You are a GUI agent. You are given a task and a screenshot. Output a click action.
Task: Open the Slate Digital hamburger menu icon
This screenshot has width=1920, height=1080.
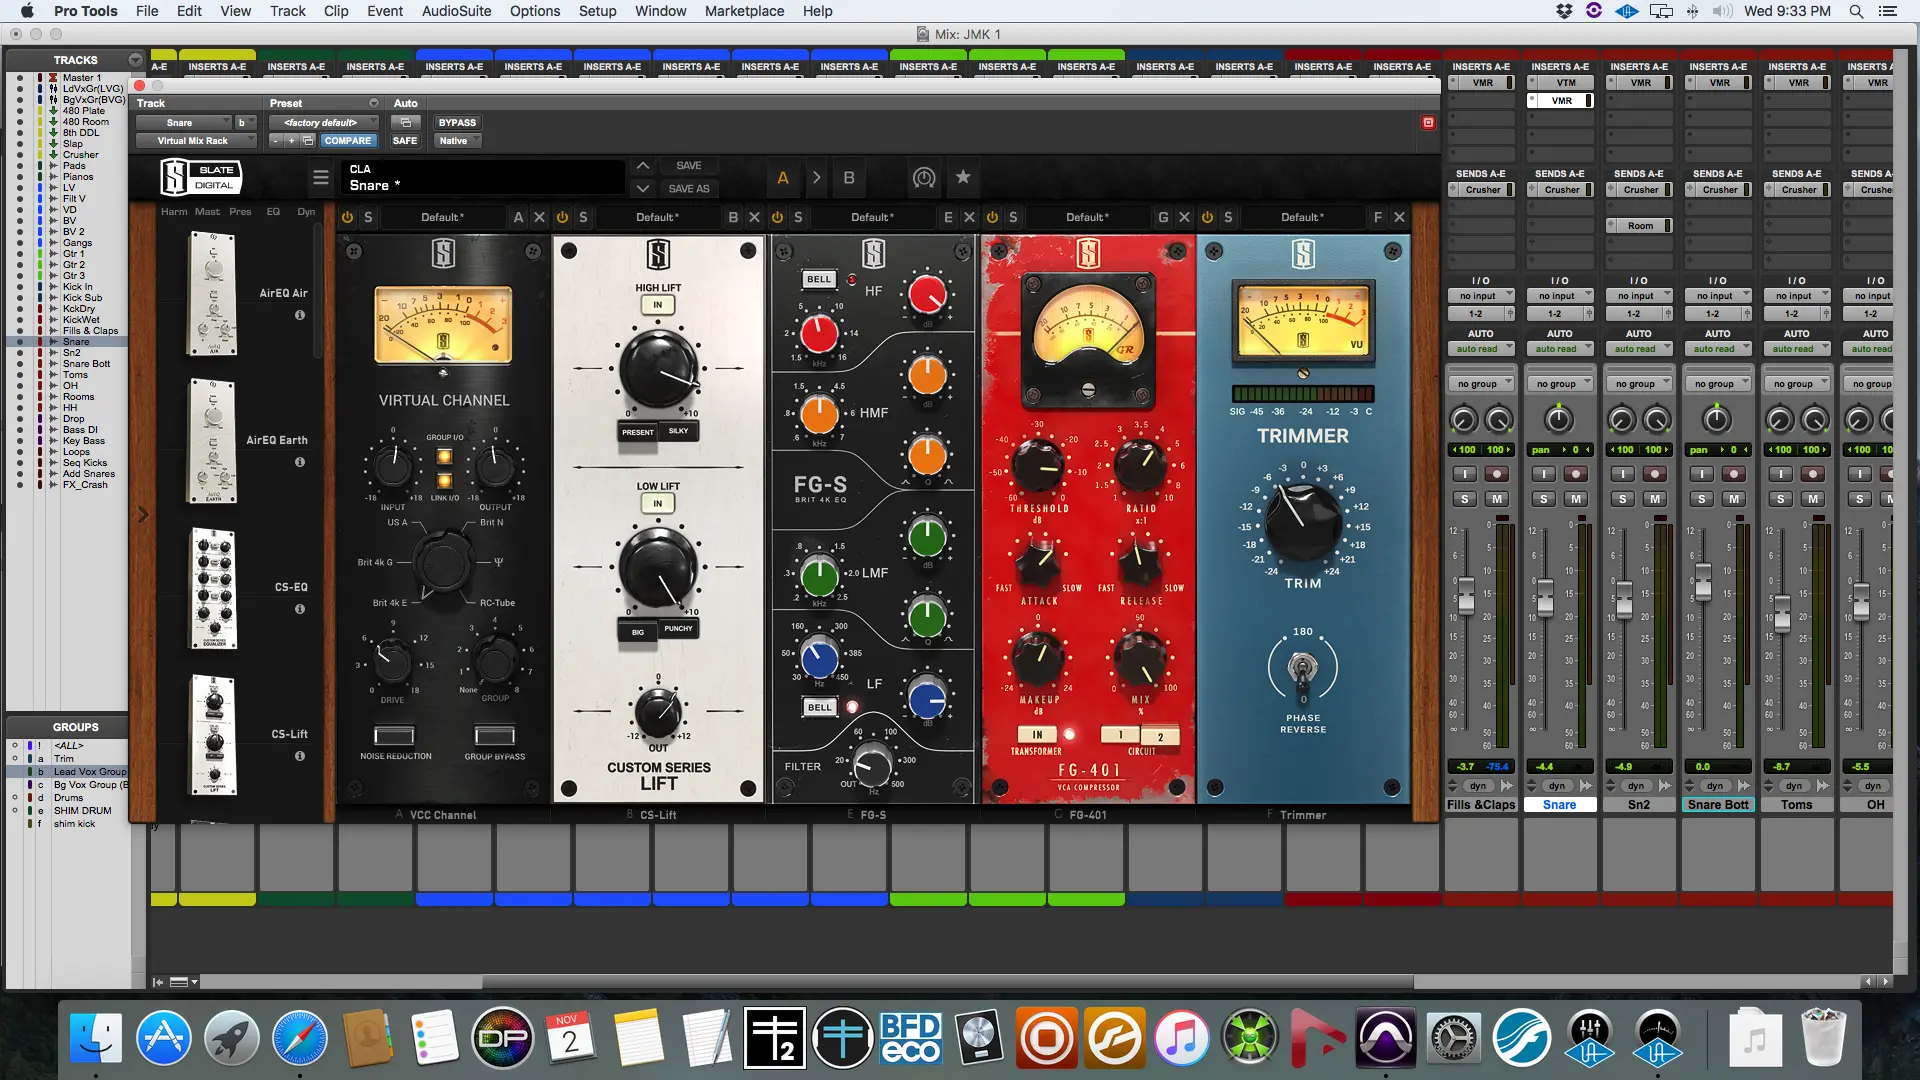320,177
